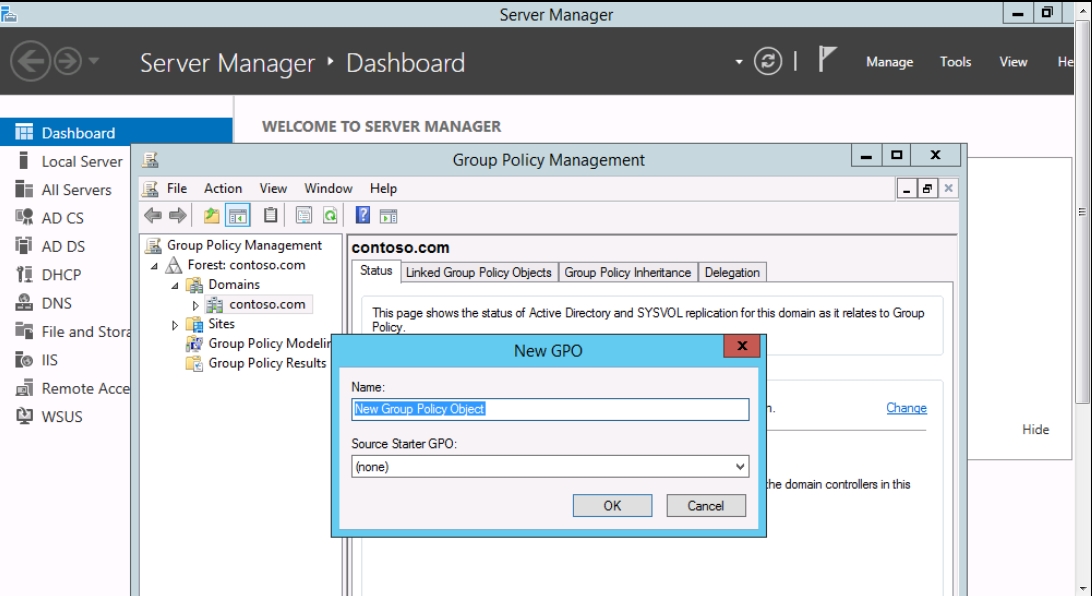Open the AD CS role page
This screenshot has height=596, width=1092.
click(x=65, y=218)
